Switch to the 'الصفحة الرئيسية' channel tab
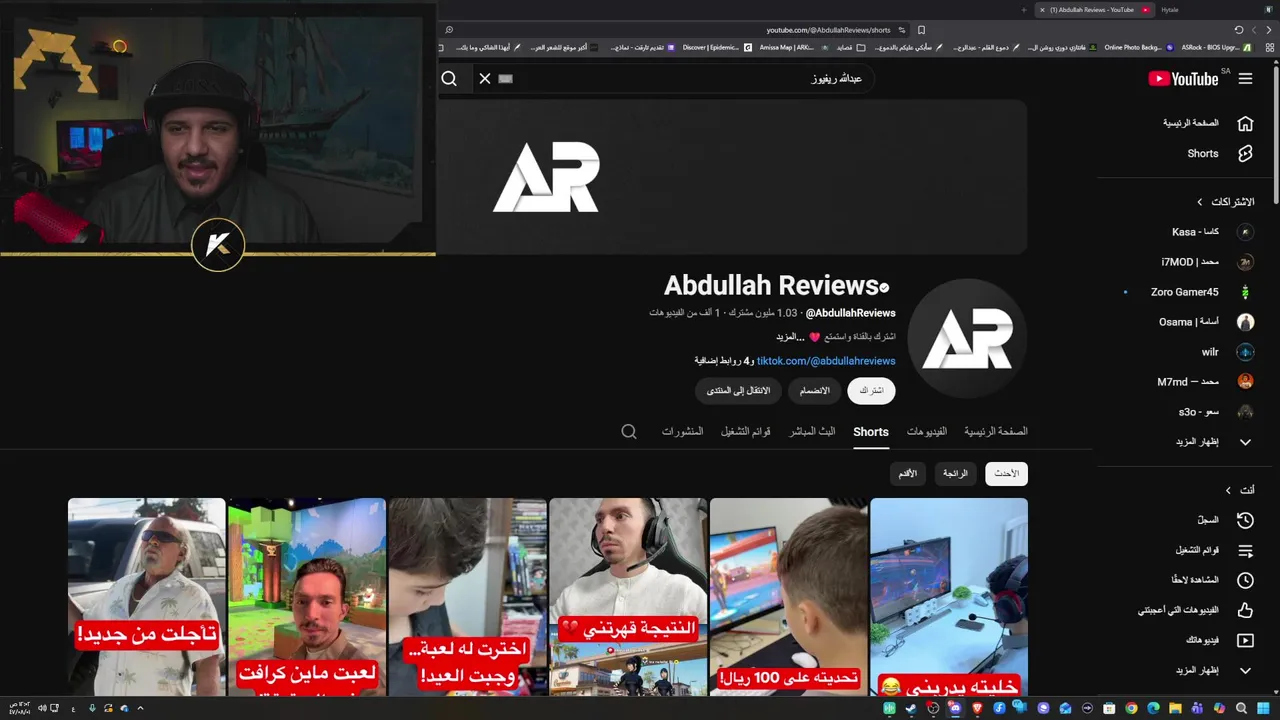 click(996, 432)
